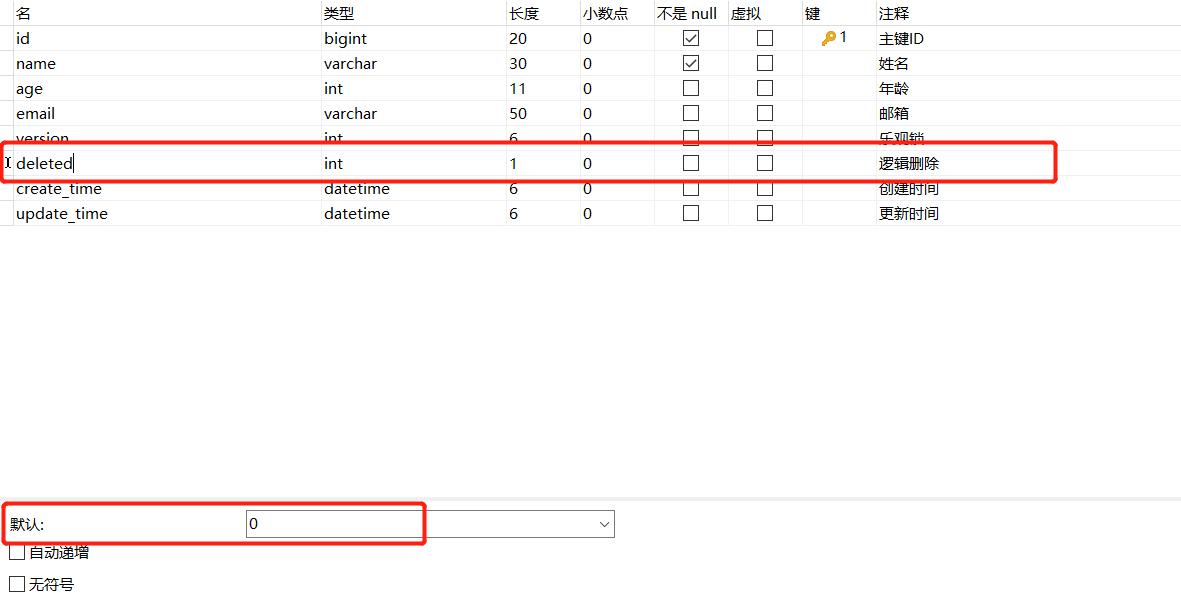Click the 类型 column header
Image resolution: width=1181 pixels, height=606 pixels.
coord(414,13)
